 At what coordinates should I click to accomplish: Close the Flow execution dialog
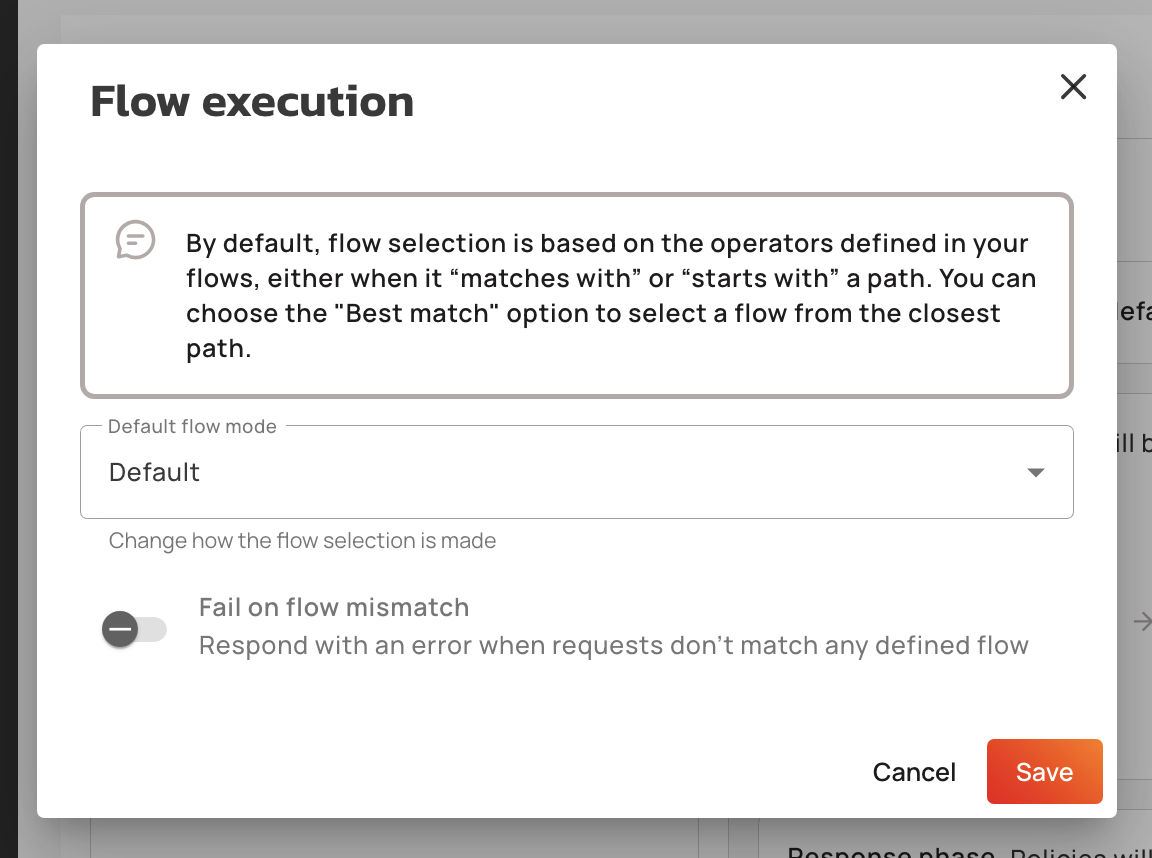pos(1073,87)
